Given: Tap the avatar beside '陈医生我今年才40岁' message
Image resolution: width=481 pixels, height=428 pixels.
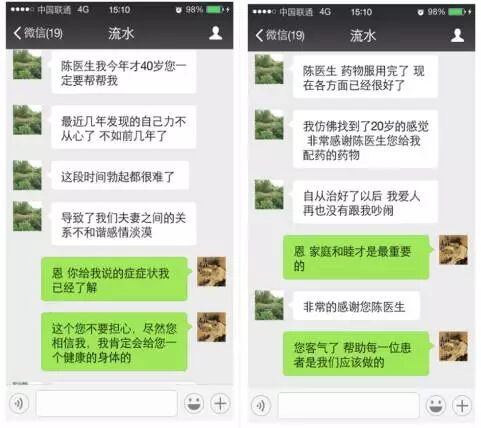Looking at the screenshot, I should tap(27, 65).
